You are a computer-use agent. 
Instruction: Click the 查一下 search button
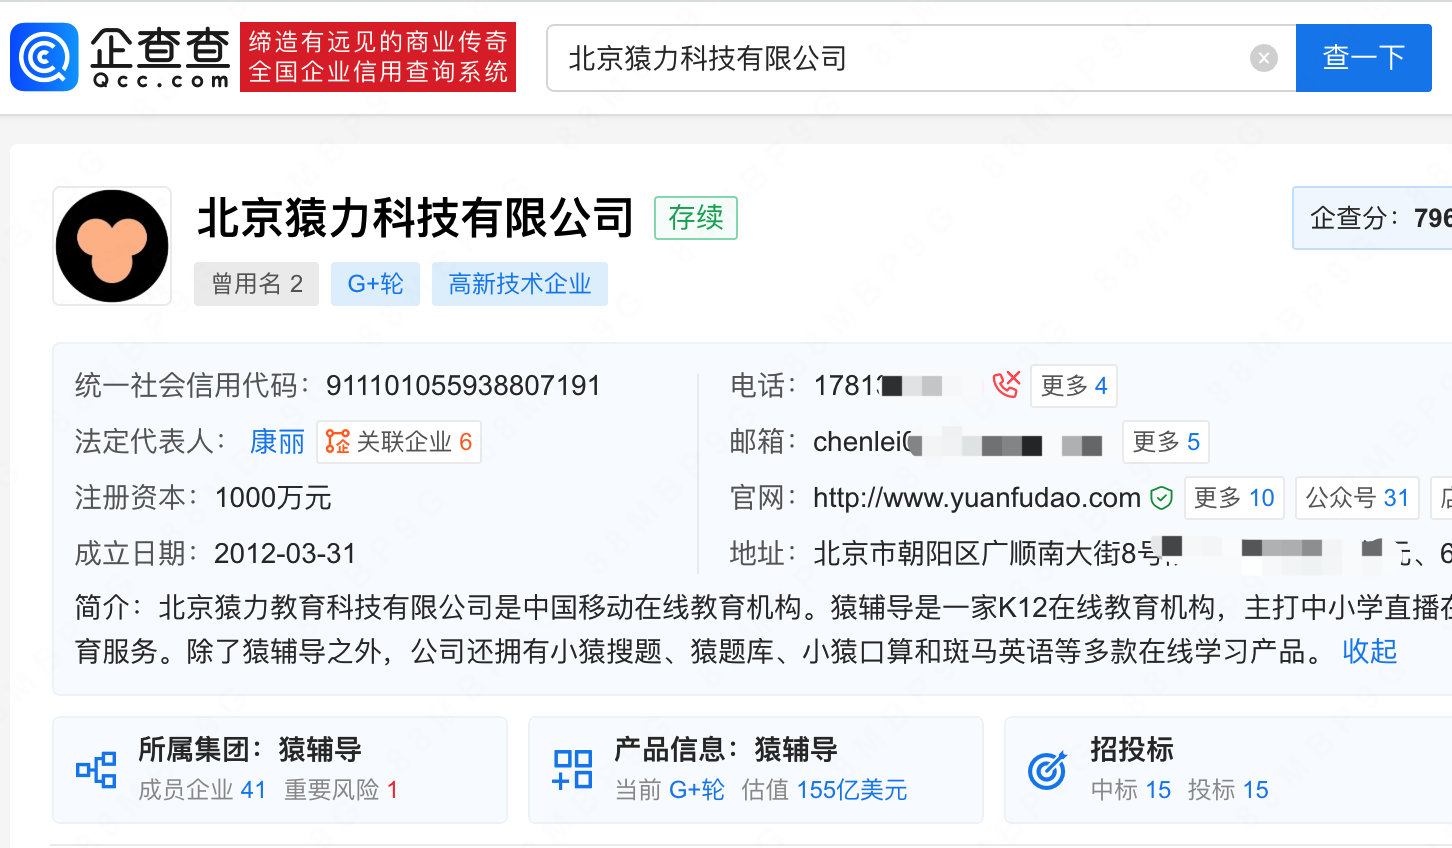tap(1364, 58)
